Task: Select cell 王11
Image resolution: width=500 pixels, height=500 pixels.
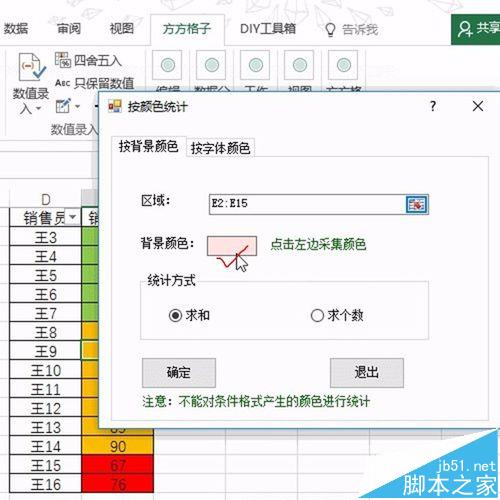Action: pos(46,389)
